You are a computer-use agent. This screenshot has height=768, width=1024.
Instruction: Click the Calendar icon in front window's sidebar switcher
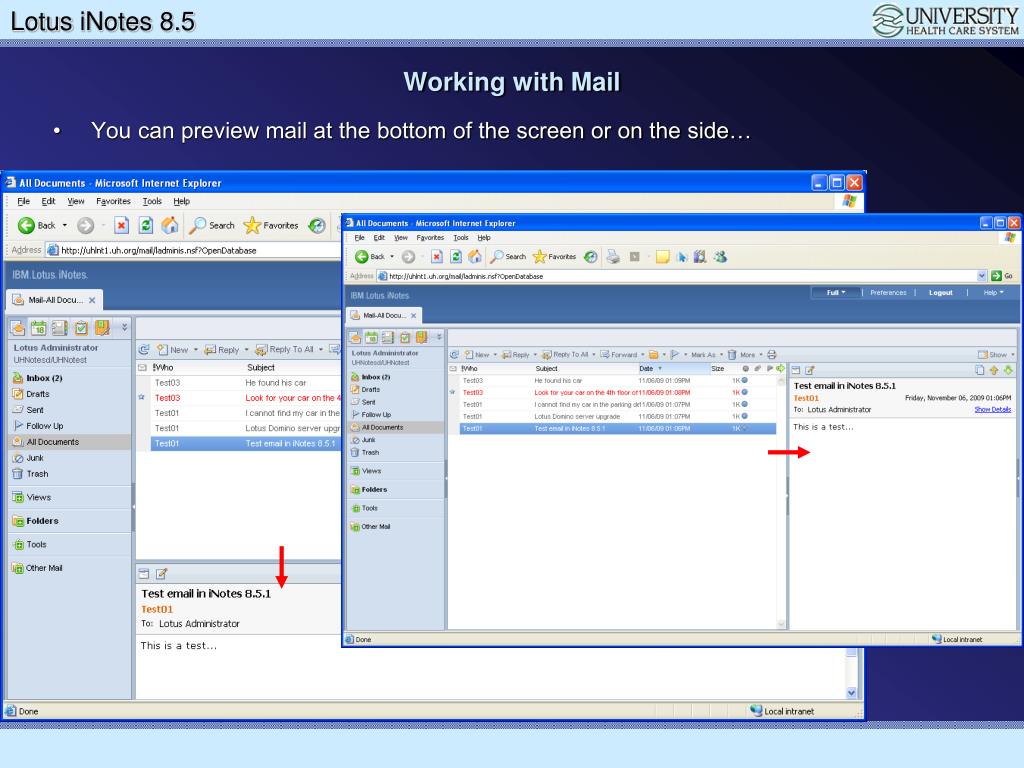(x=371, y=337)
